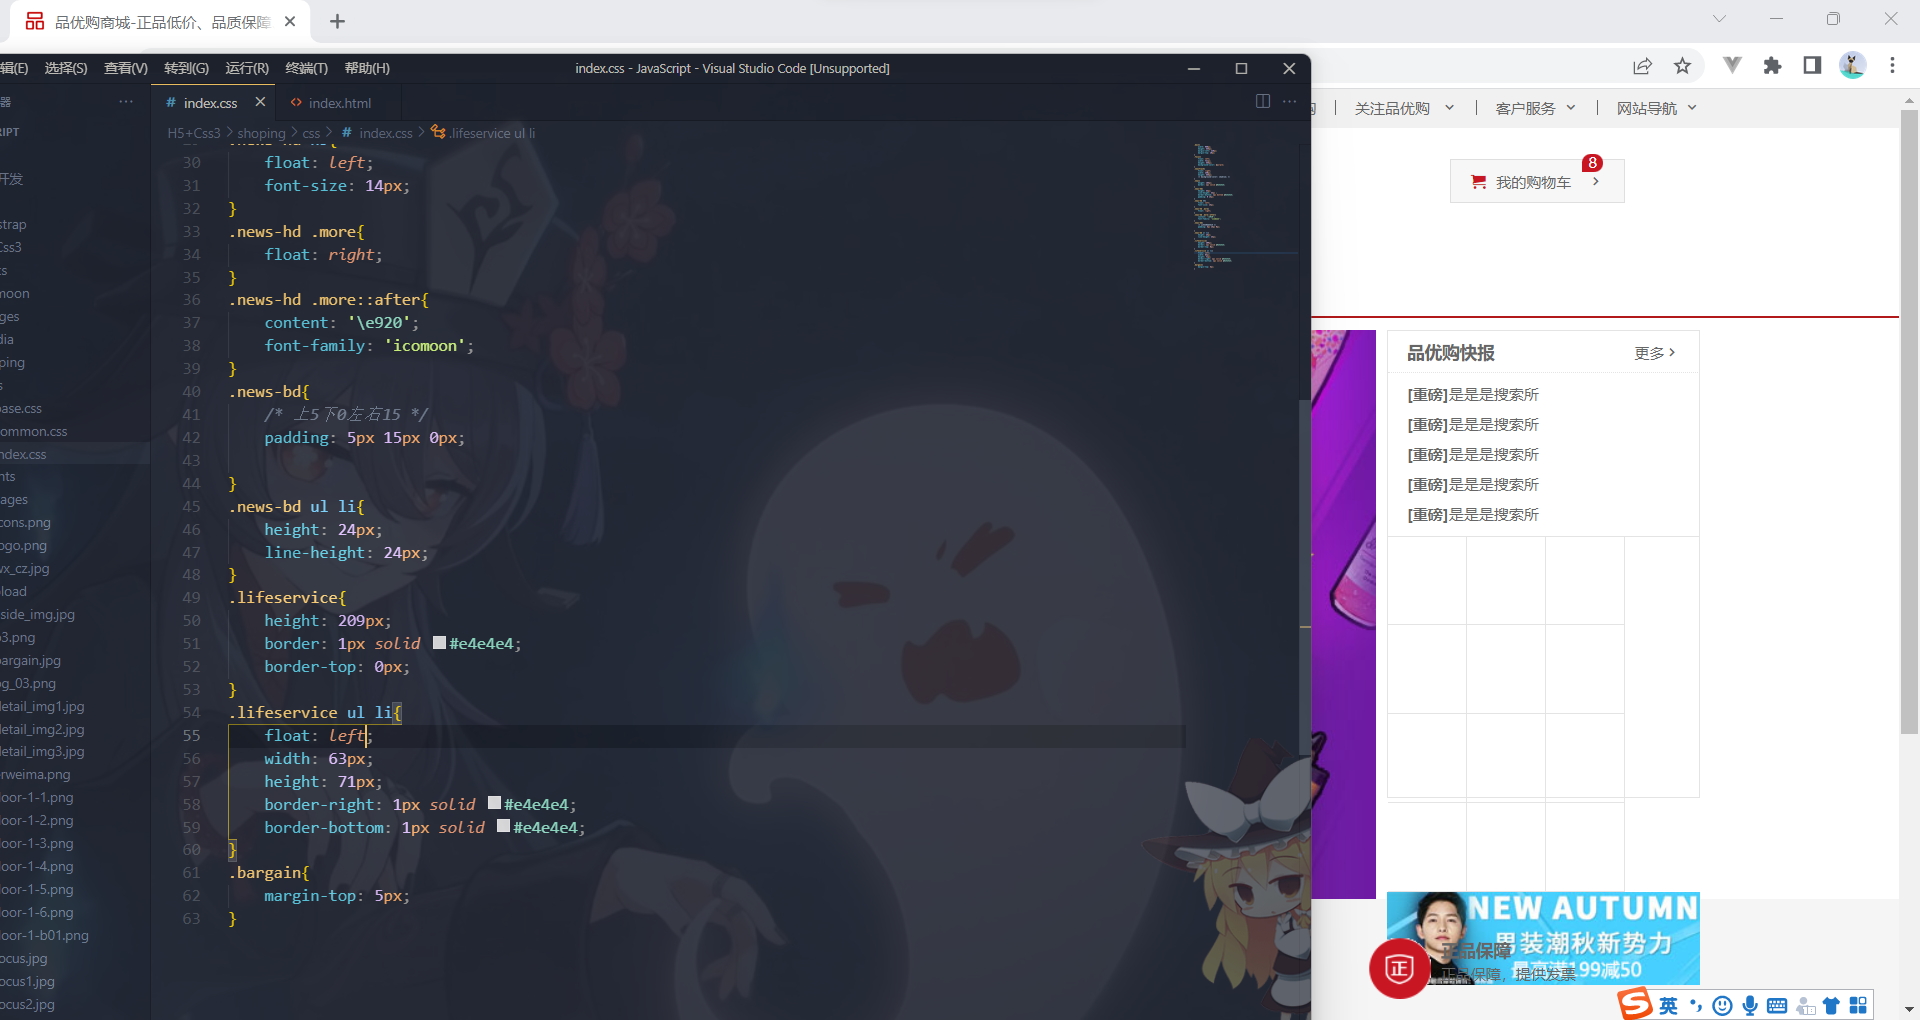The width and height of the screenshot is (1920, 1020).
Task: Open the third [重磅] news link
Action: 1473,455
